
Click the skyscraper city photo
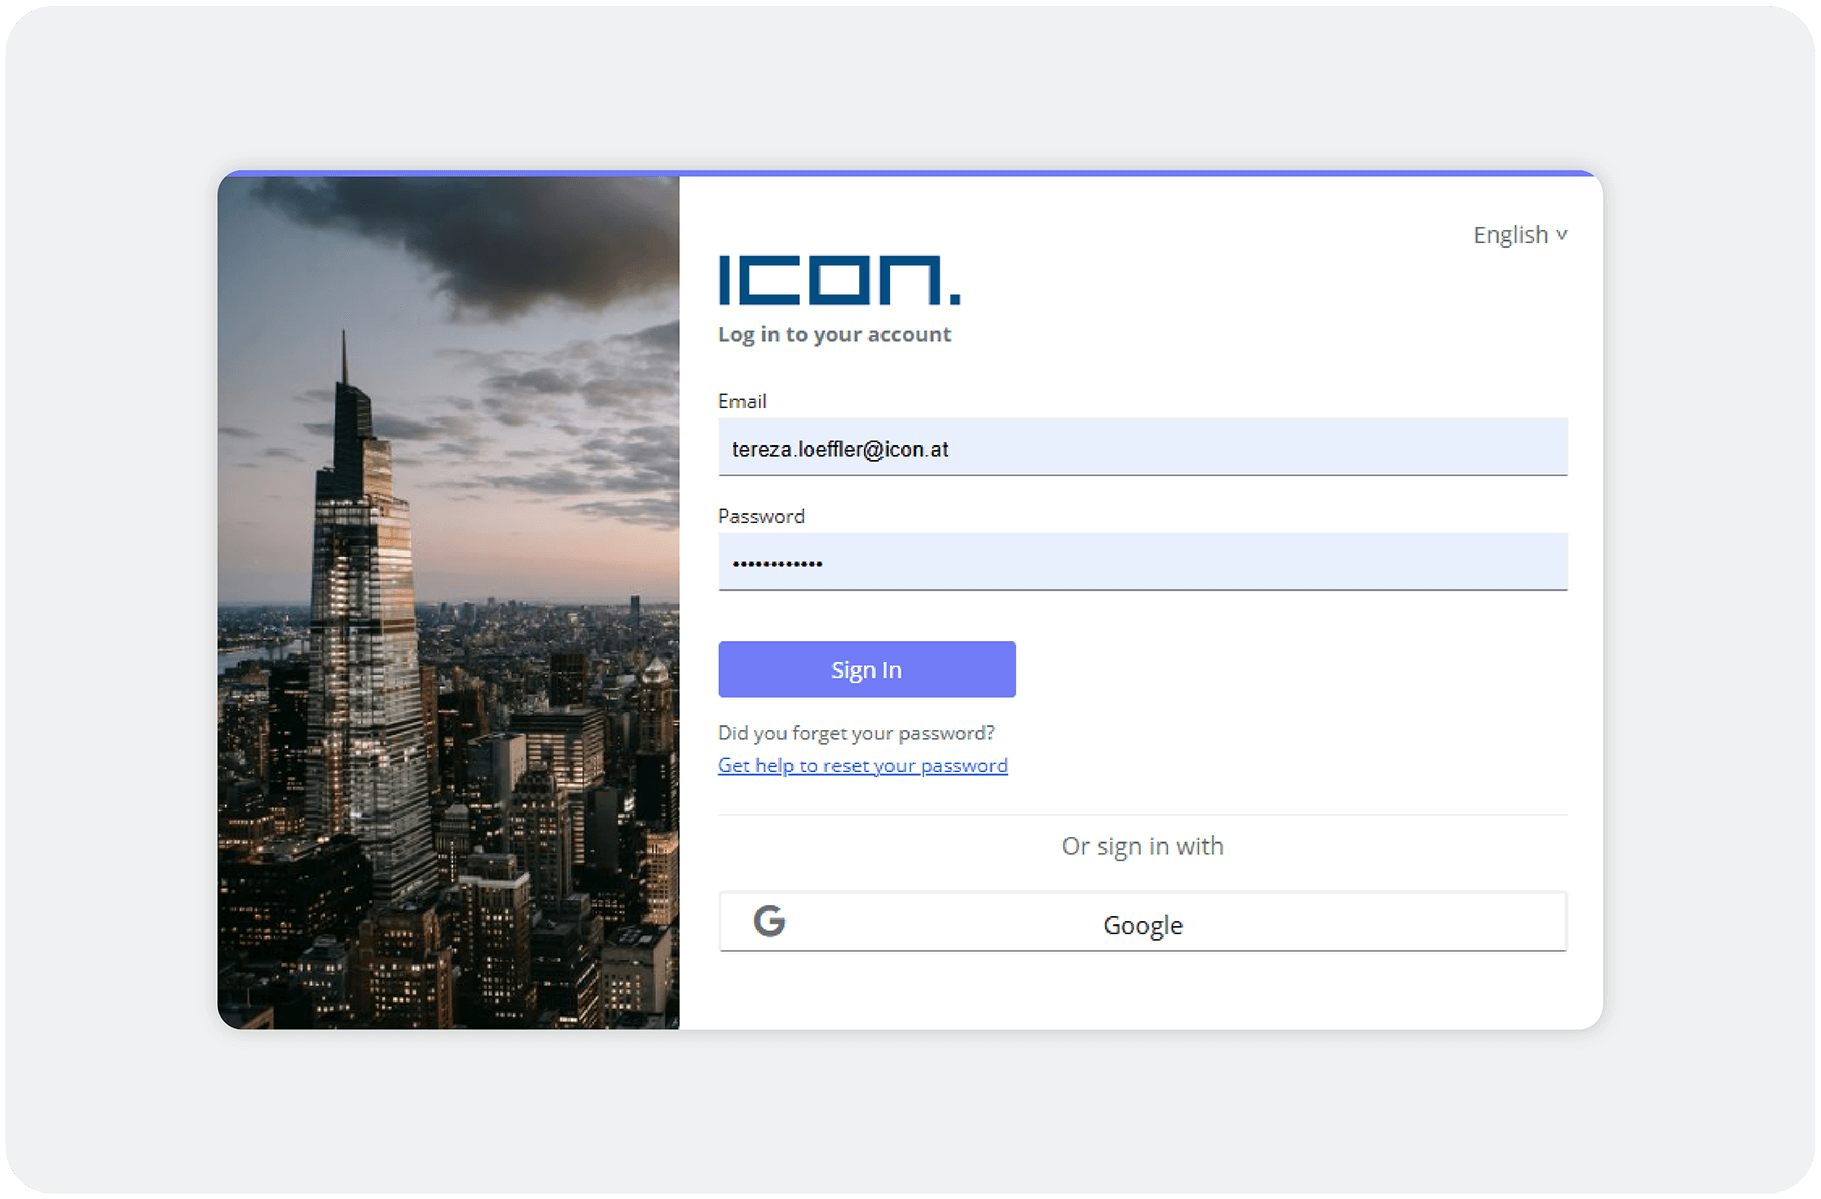click(x=448, y=601)
